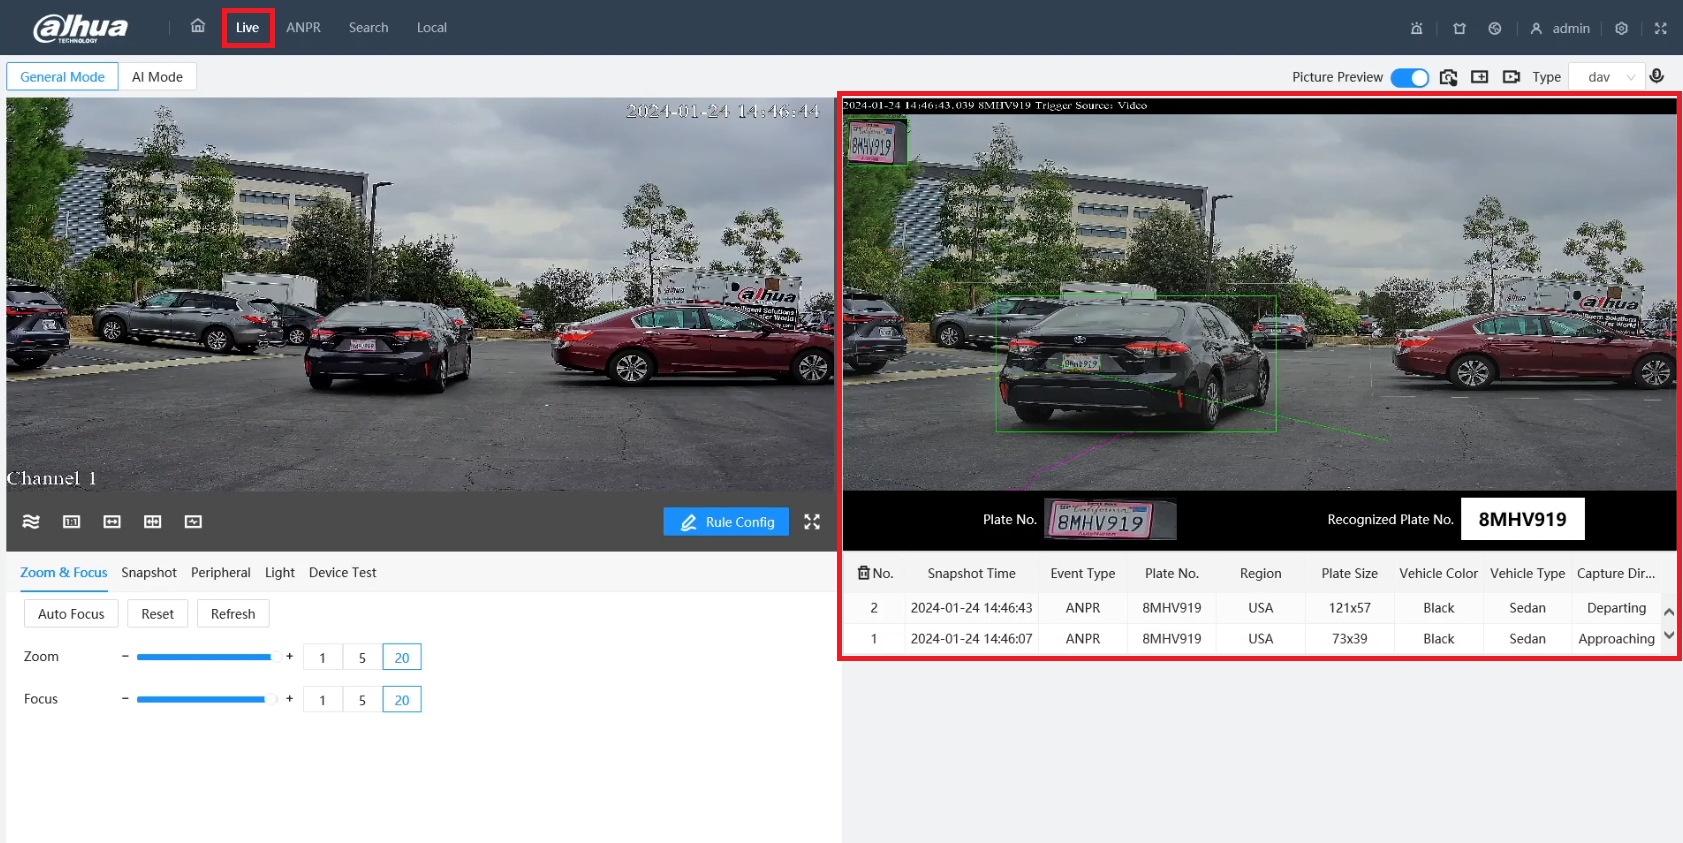Expand live view to full screen
This screenshot has width=1683, height=843.
coord(812,522)
